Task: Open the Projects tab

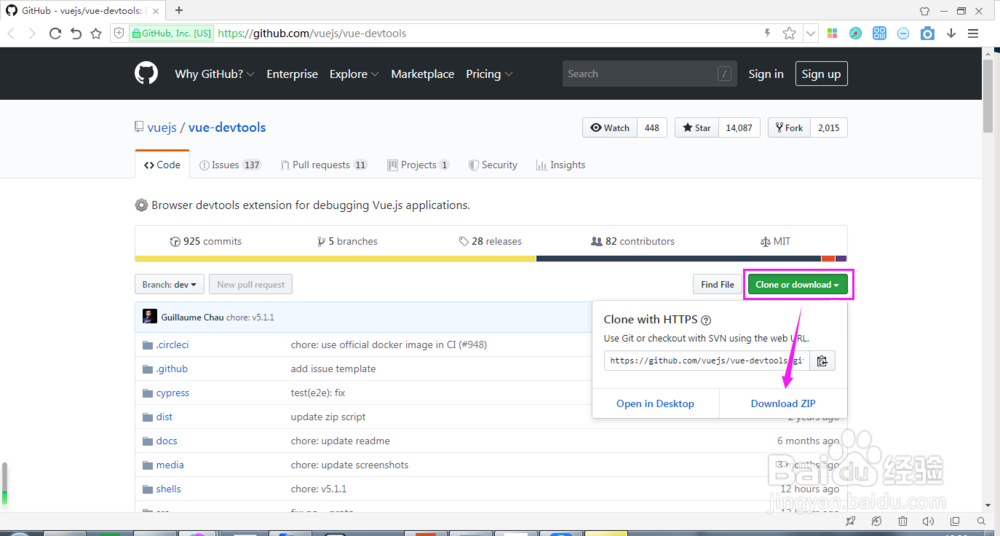Action: tap(418, 165)
